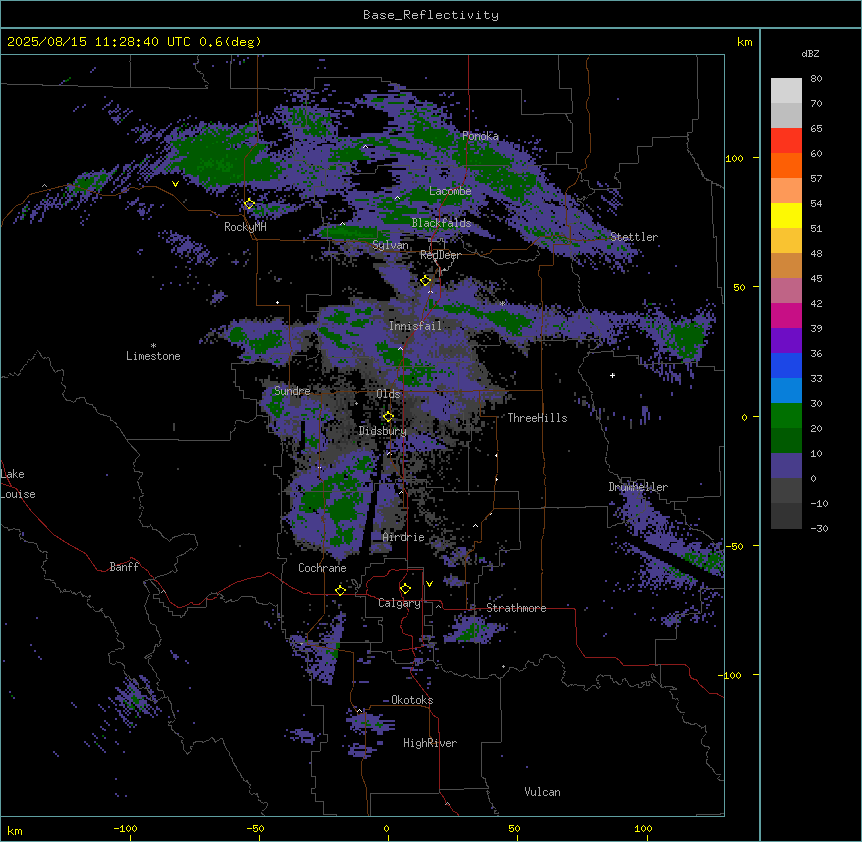Select the magenta 42-39 dBZ legend swatch
862x842 pixels.
786,315
